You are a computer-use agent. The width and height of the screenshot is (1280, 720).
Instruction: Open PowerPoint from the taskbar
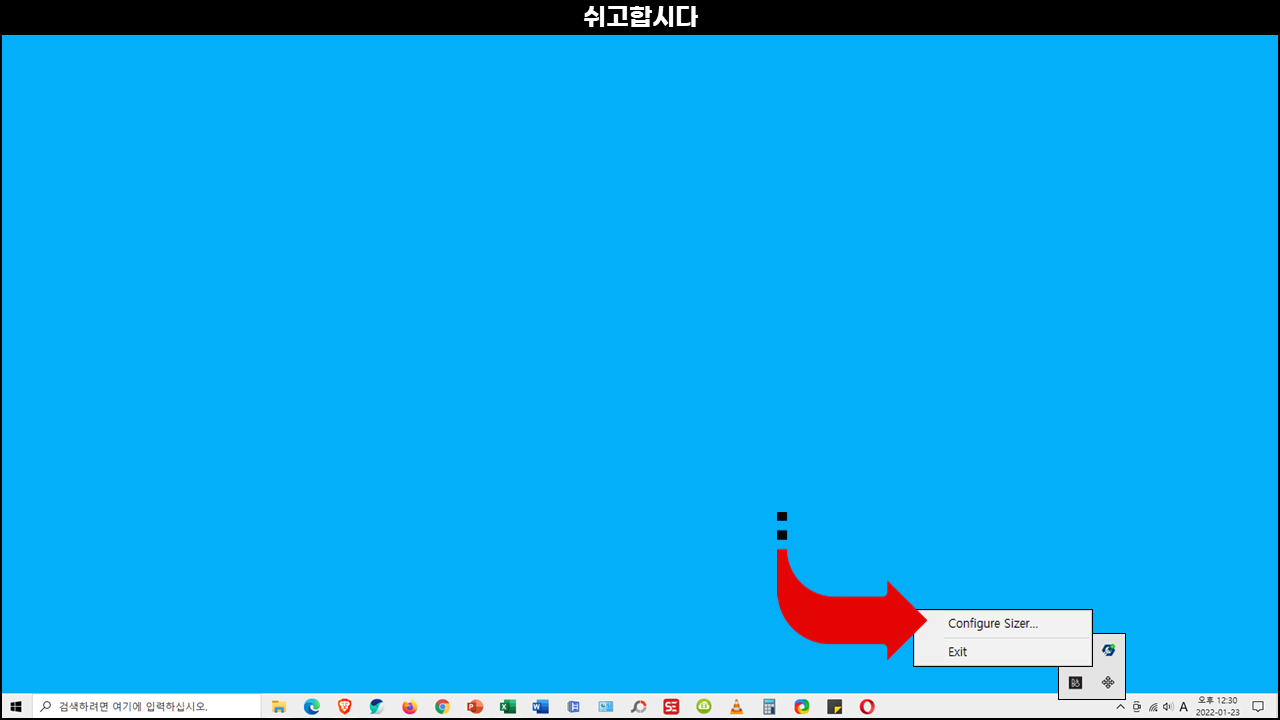click(x=475, y=707)
